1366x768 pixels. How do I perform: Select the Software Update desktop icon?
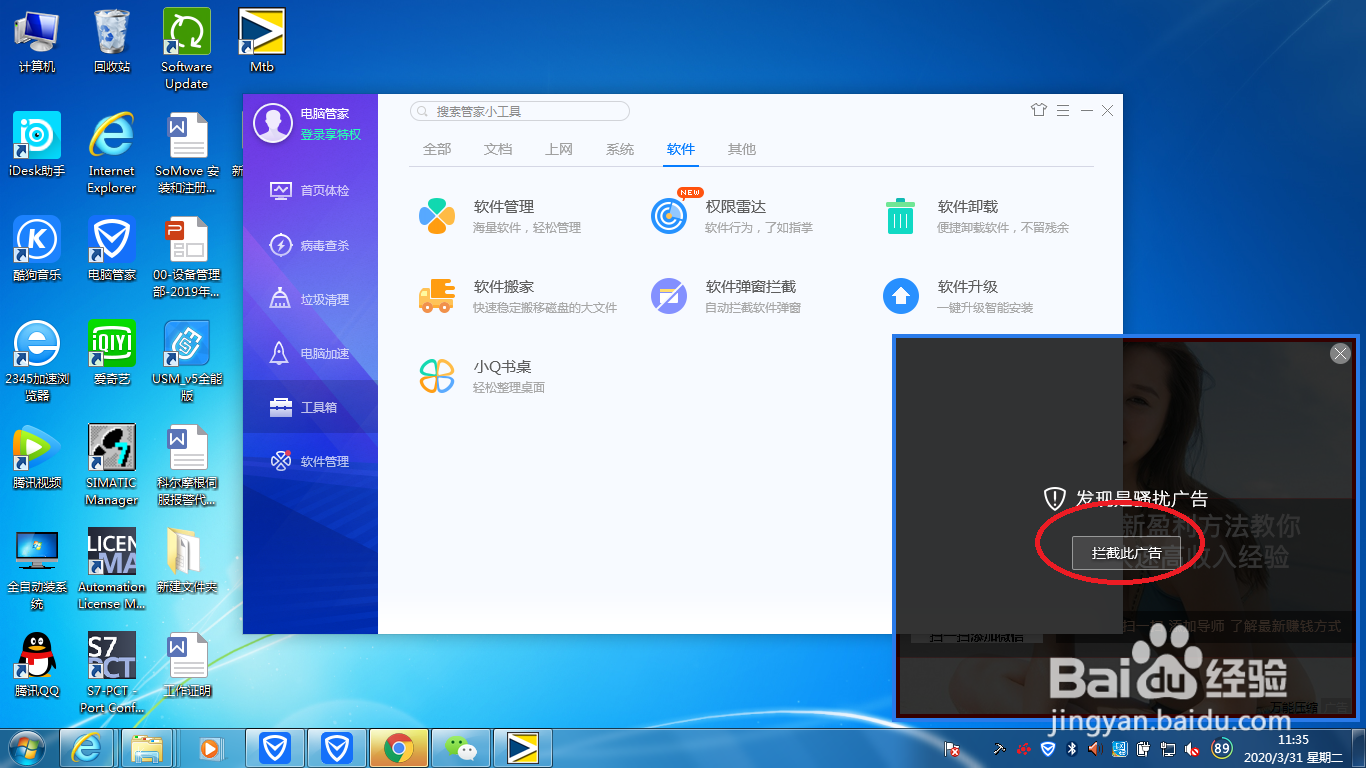[x=187, y=50]
